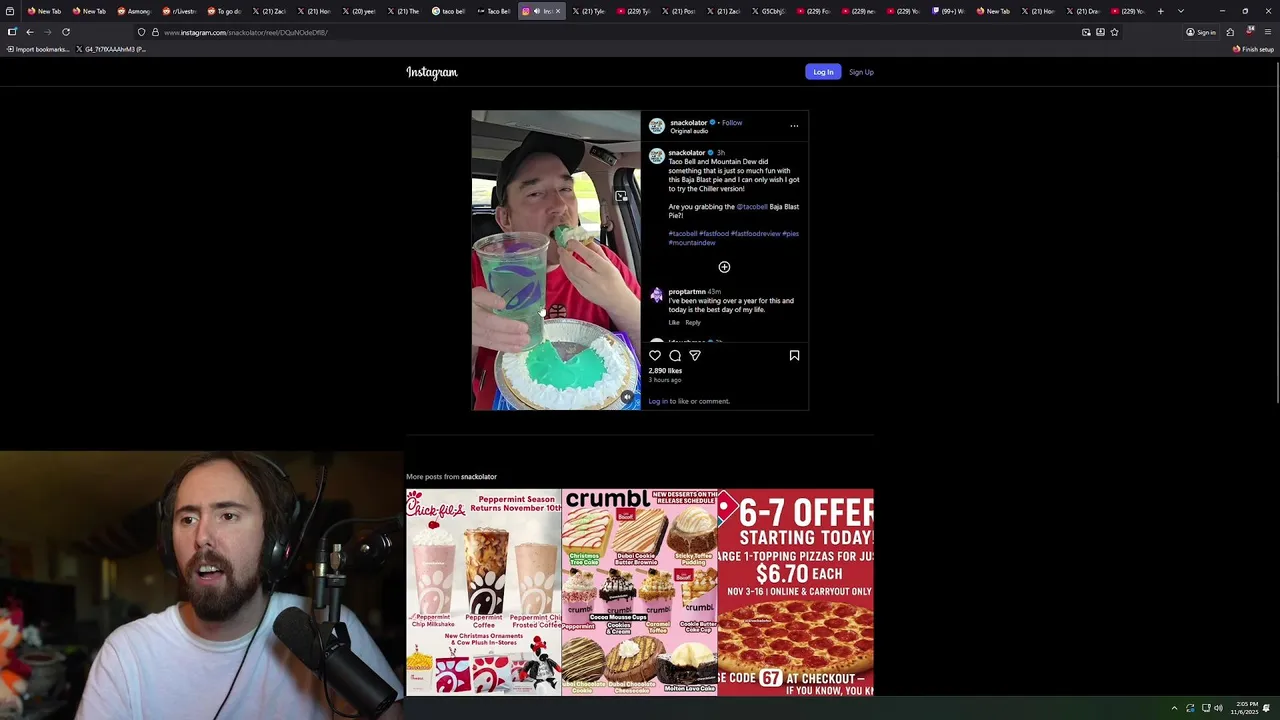
Task: Close the active Instagram tab
Action: pos(558,11)
